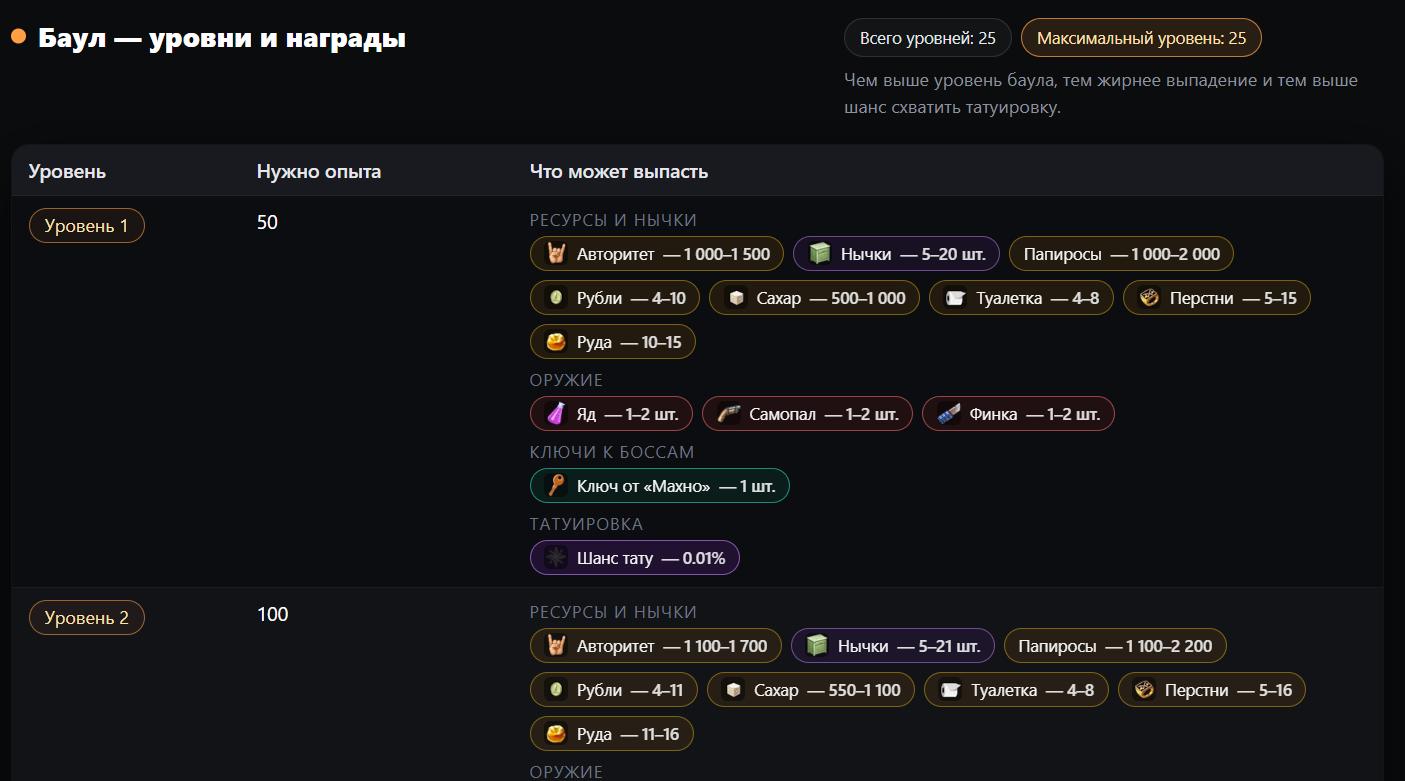Click the tattoo chance icon in Уровень 1
This screenshot has width=1405, height=781.
click(556, 558)
